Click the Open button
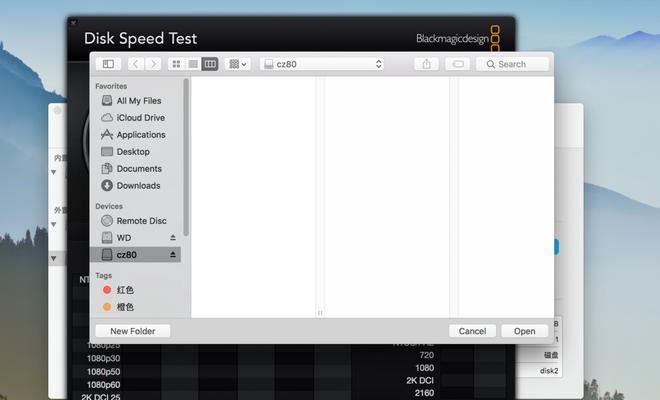Screen dimensions: 660x400 click(524, 331)
